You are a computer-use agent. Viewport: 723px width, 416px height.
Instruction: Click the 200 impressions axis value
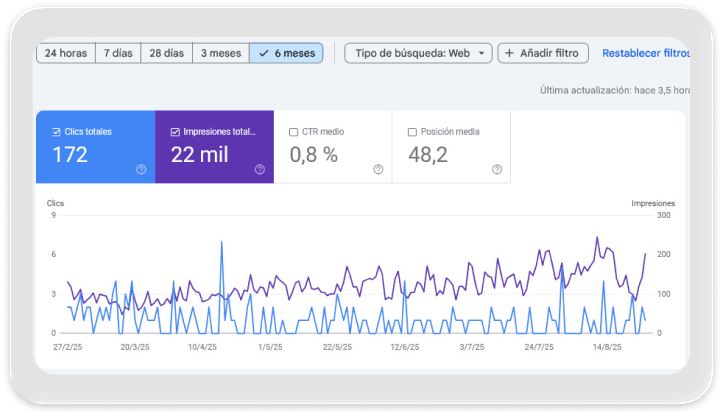pos(664,254)
